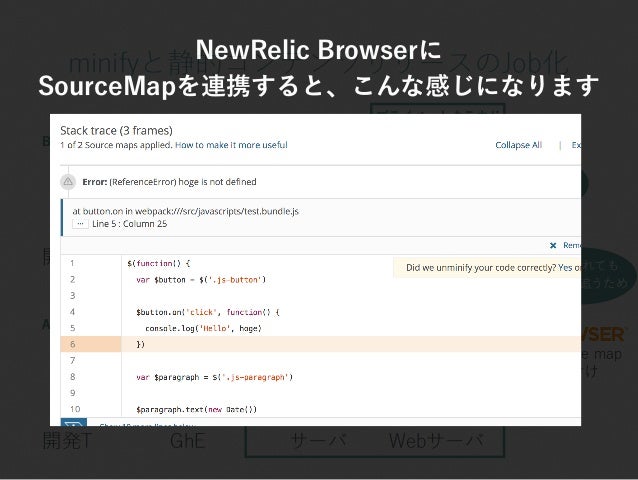The image size is (638, 480).
Task: Click code line 10 $paragraph.text
Action: coord(197,409)
